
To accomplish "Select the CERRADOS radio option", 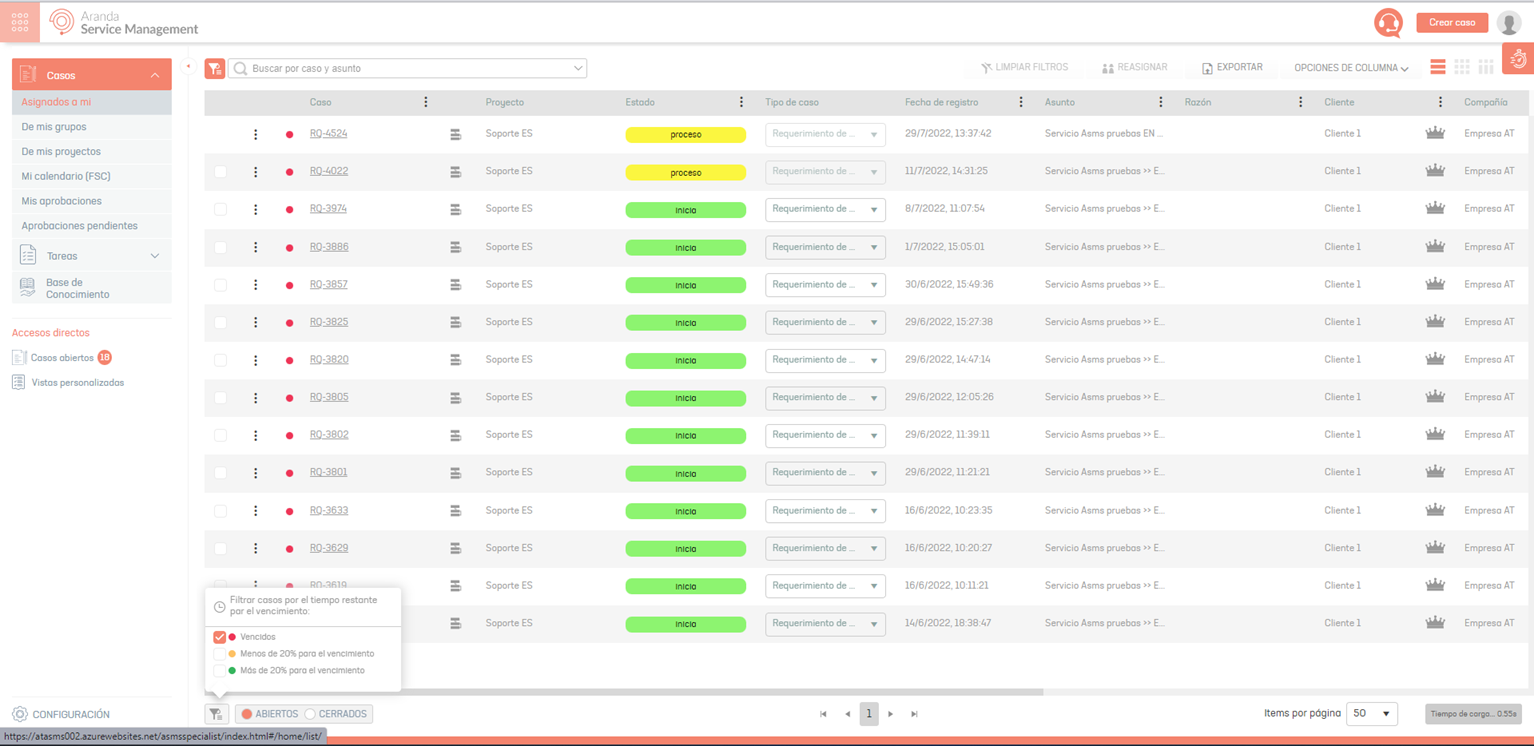I will point(311,714).
